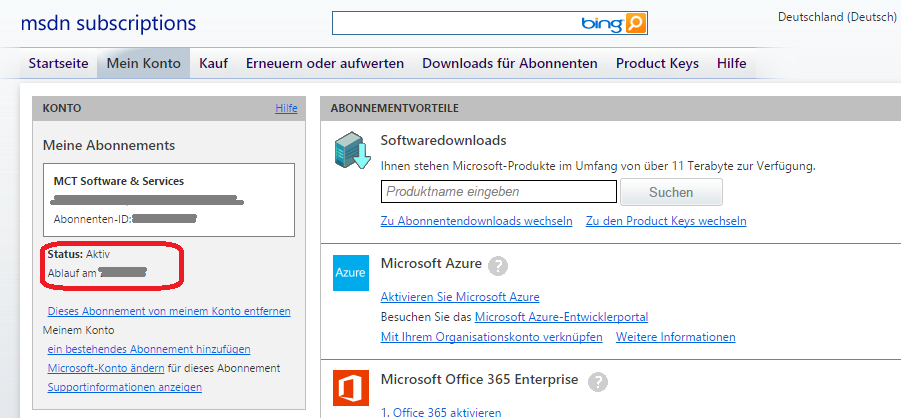Open Erneuern oder aufwerten tab
Viewport: 901px width, 418px height.
pos(325,63)
